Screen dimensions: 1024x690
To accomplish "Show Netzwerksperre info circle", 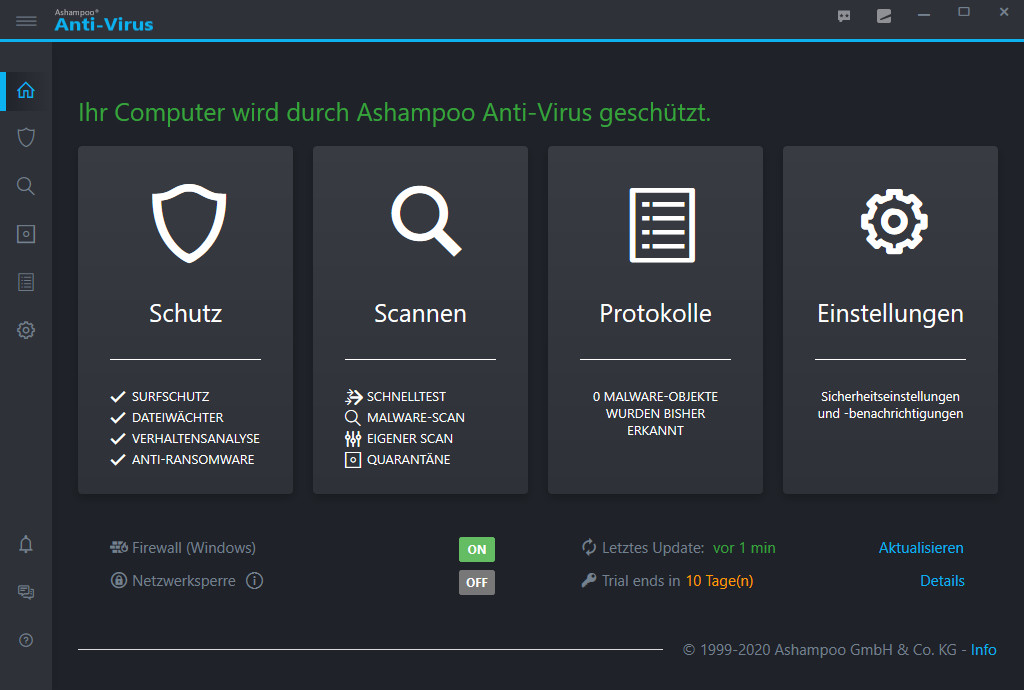I will pos(255,580).
